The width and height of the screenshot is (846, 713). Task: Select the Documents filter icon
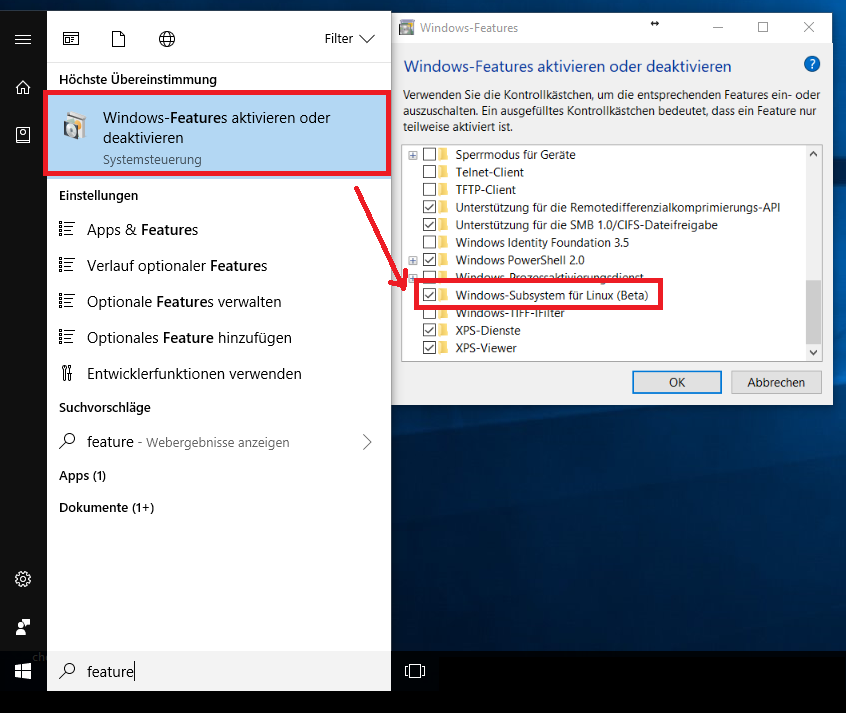119,39
